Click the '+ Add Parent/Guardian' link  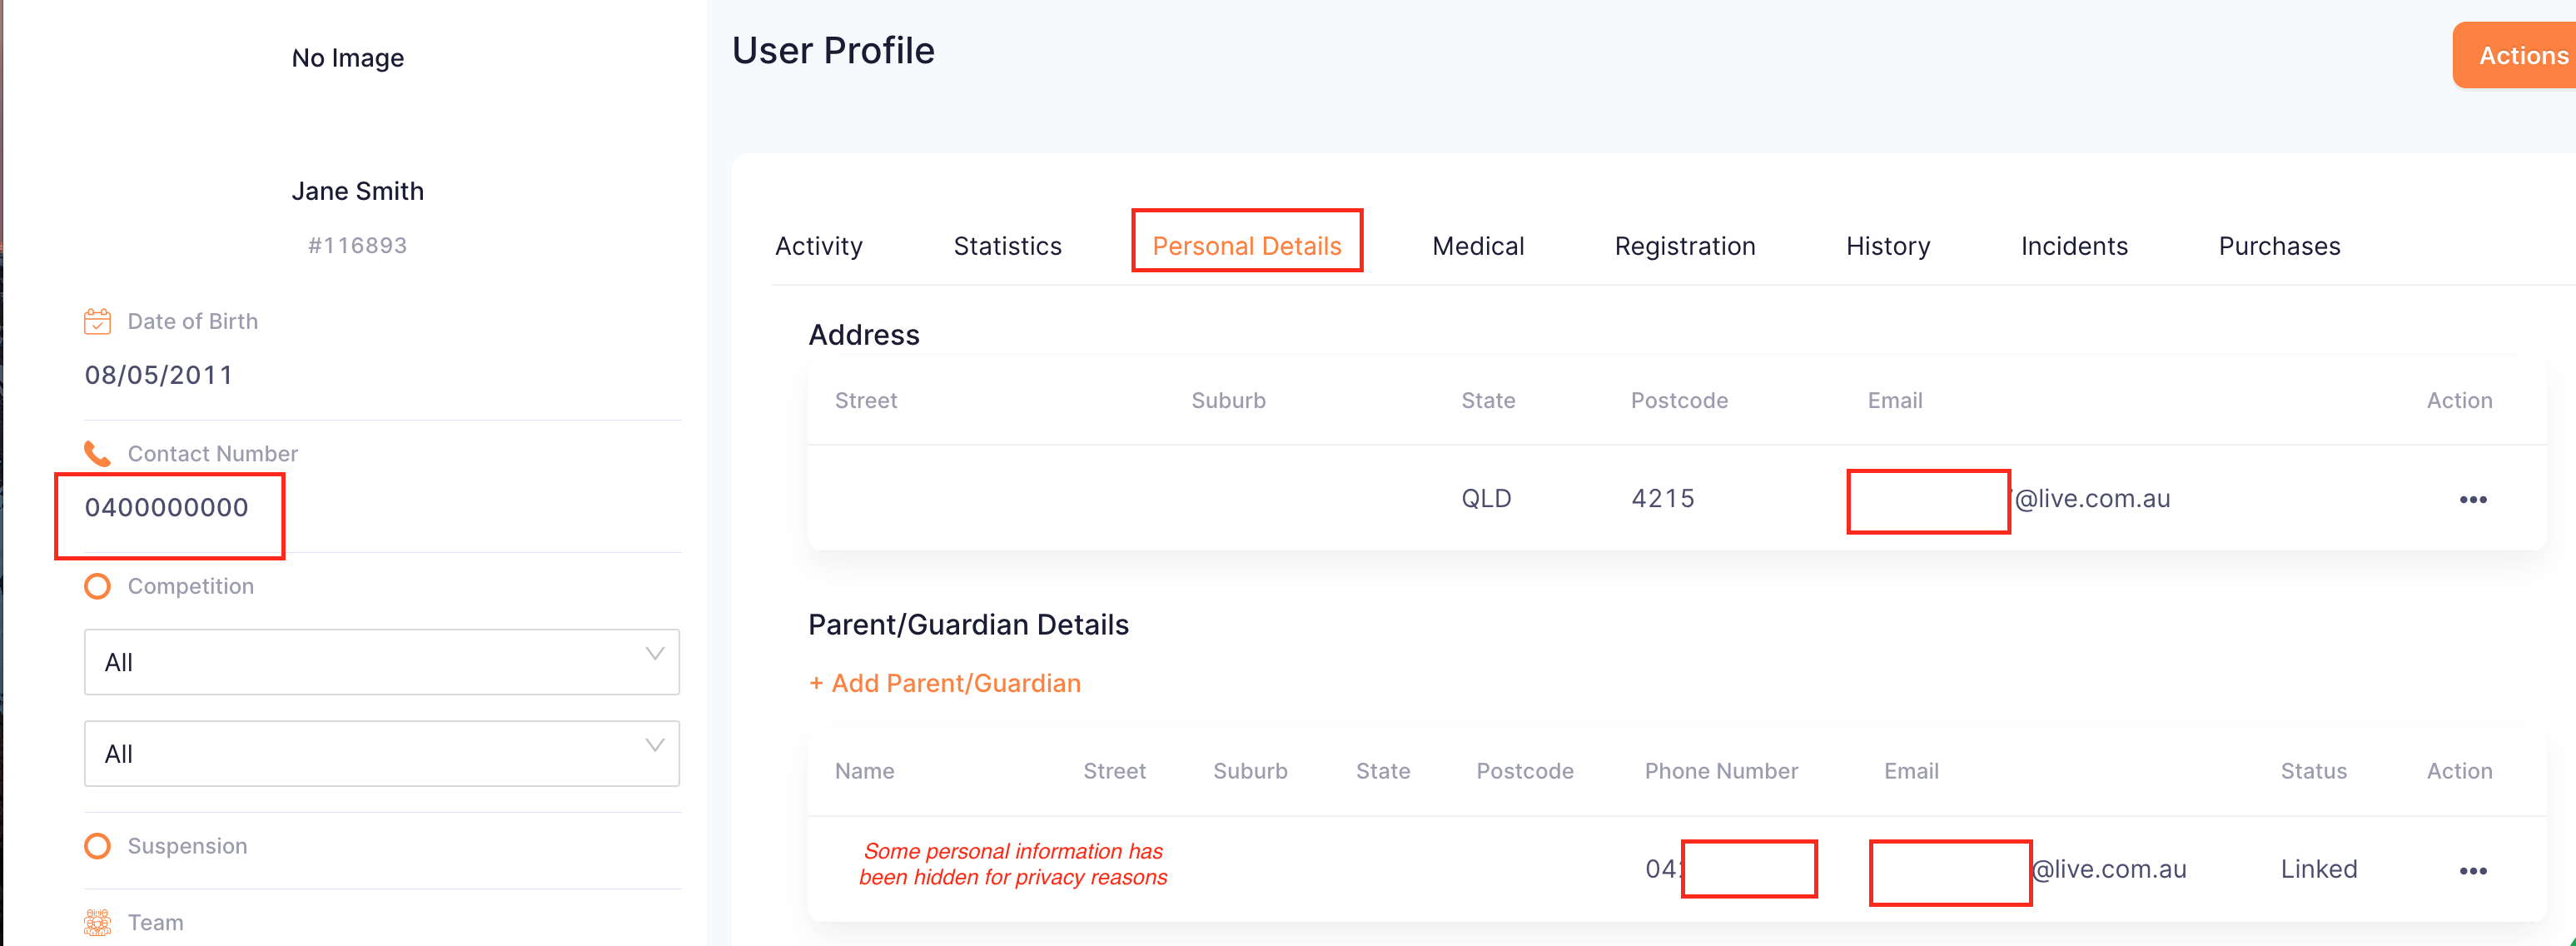[x=944, y=683]
